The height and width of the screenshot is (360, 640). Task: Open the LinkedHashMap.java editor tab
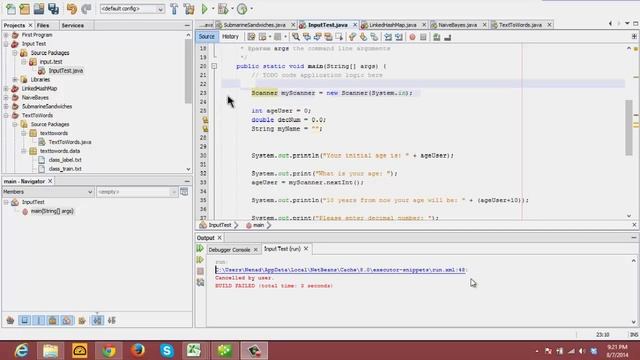[x=393, y=25]
